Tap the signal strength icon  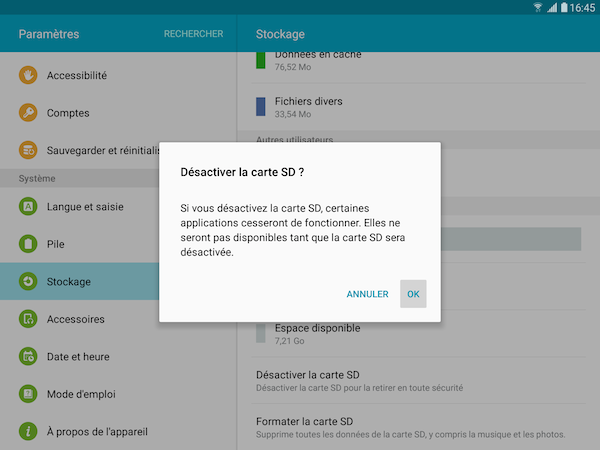coord(552,7)
